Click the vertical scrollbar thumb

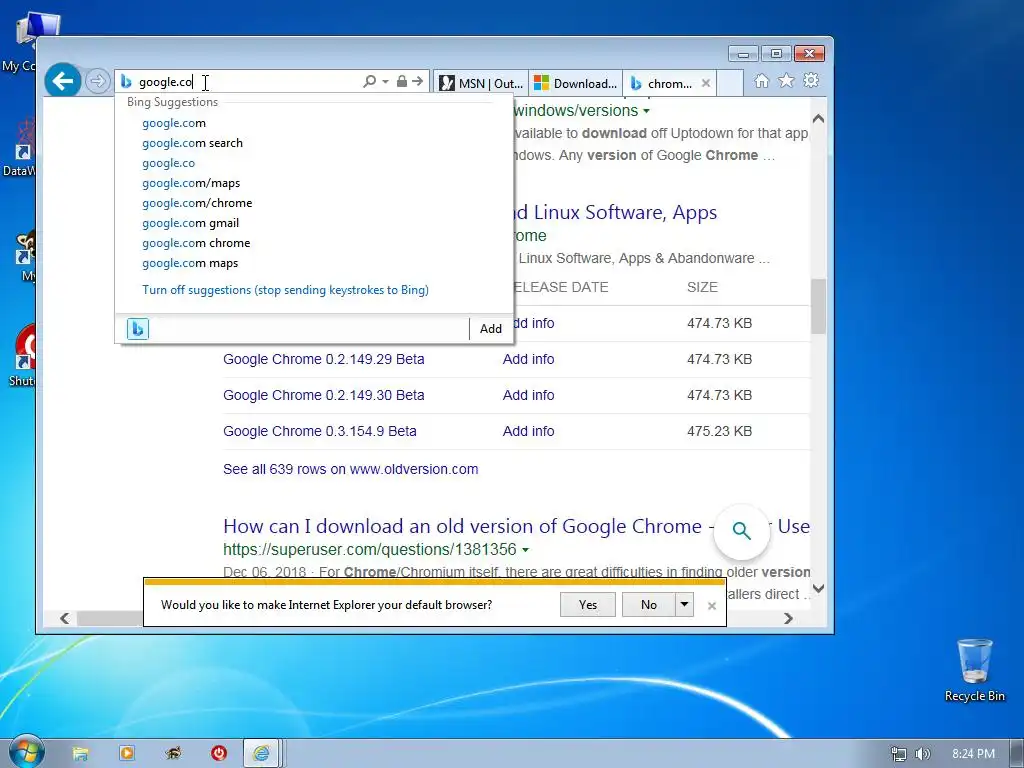click(818, 307)
